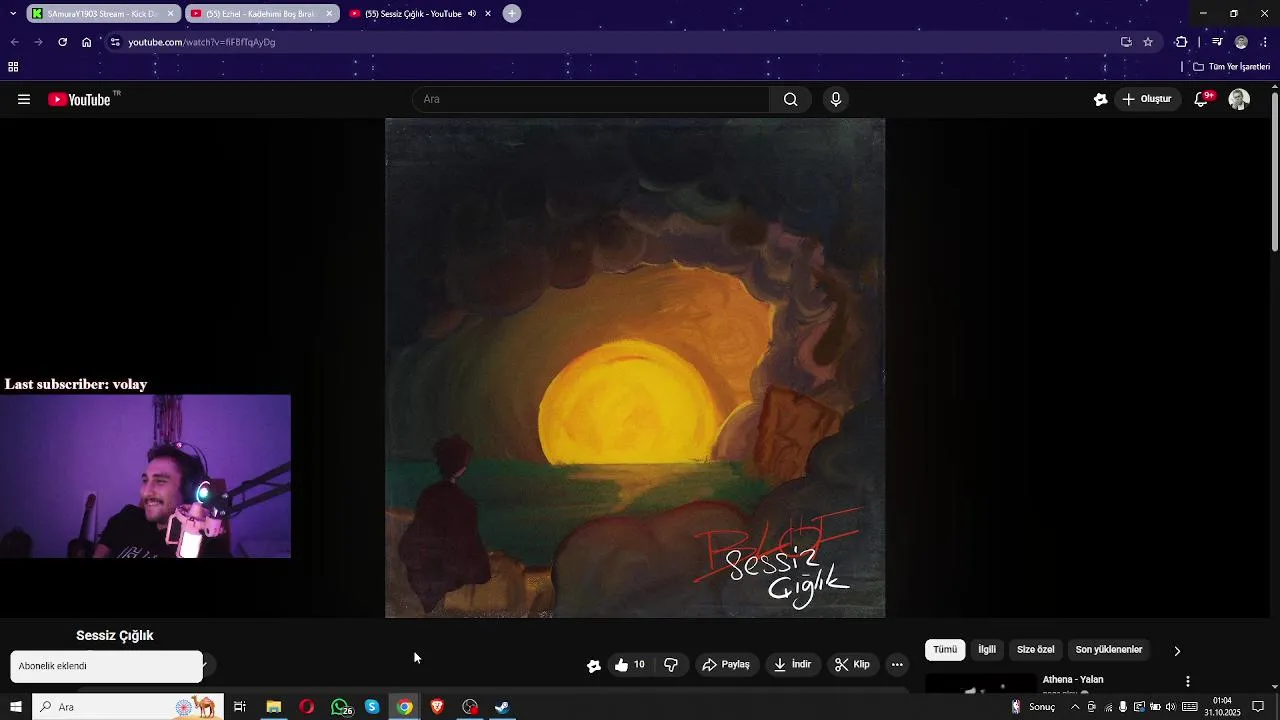Select the Tümü filter chip

coord(945,650)
